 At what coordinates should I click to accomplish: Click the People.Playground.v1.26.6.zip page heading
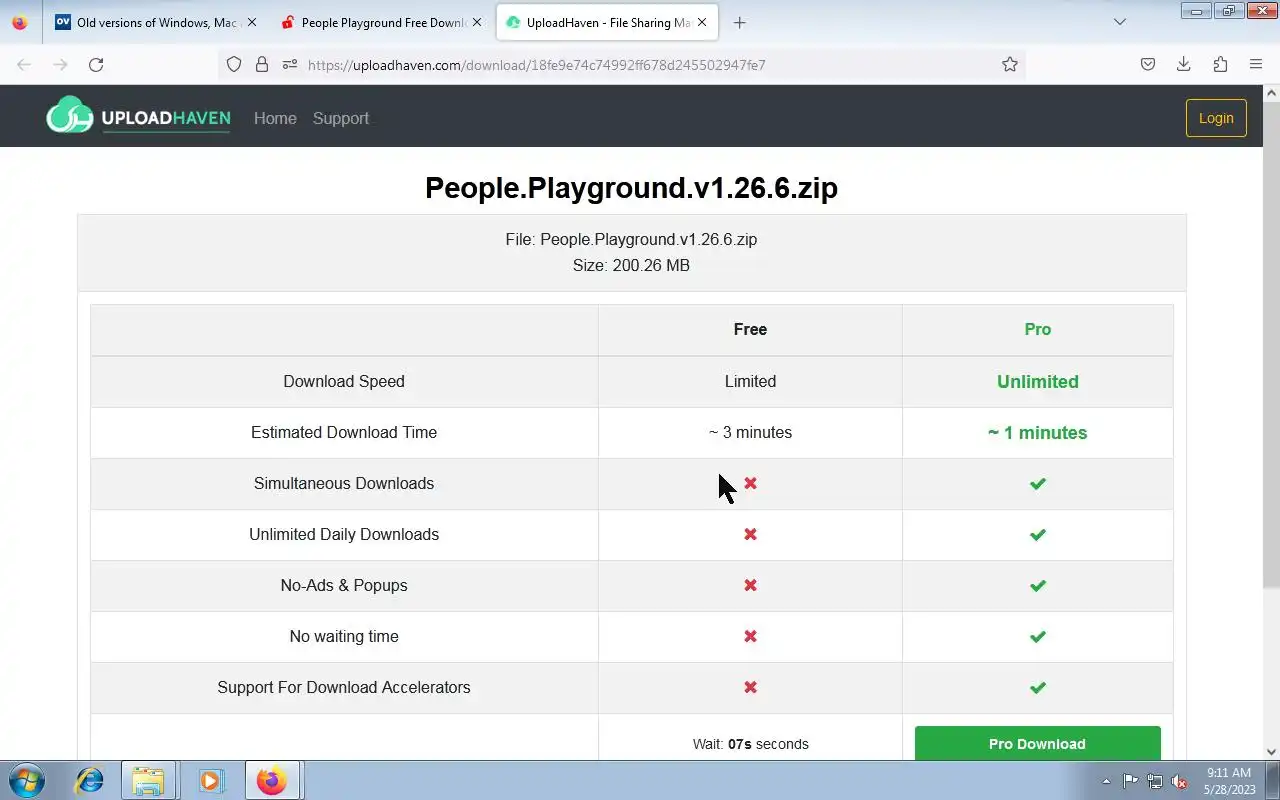click(631, 188)
